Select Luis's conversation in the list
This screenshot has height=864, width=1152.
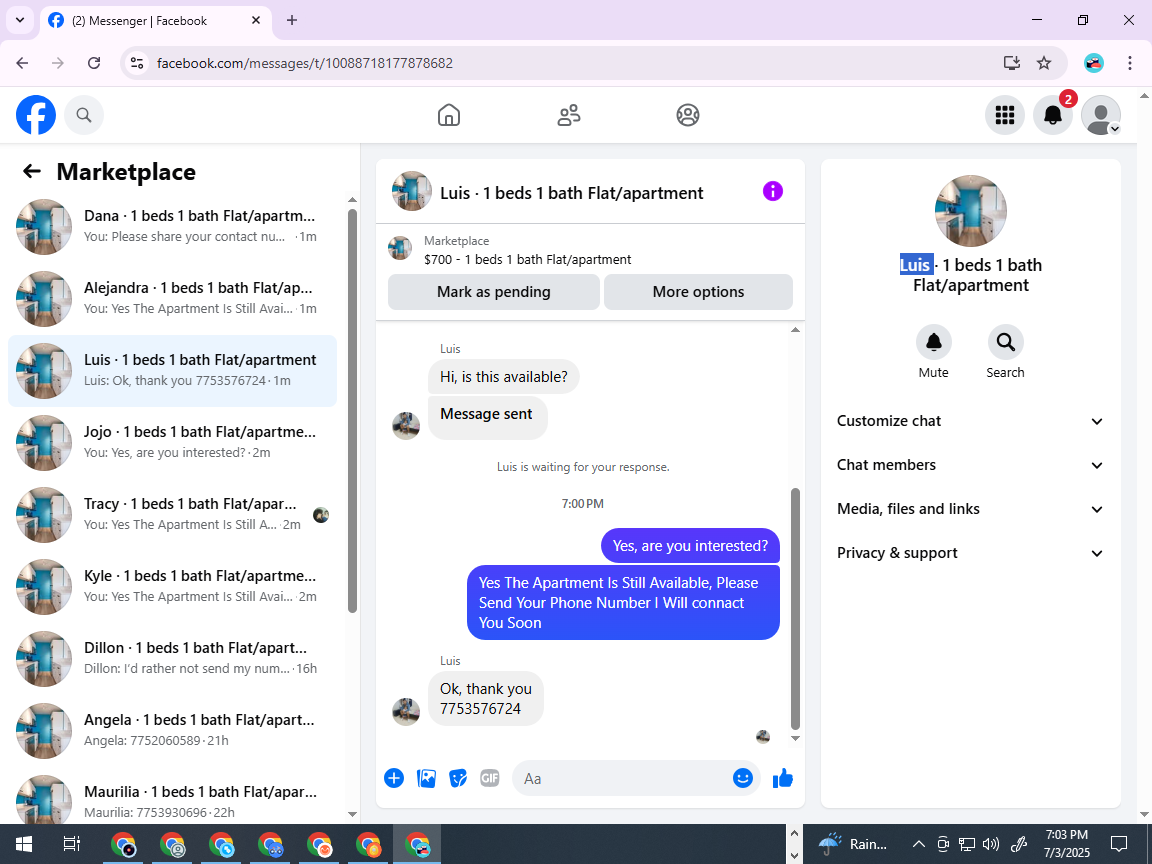172,371
